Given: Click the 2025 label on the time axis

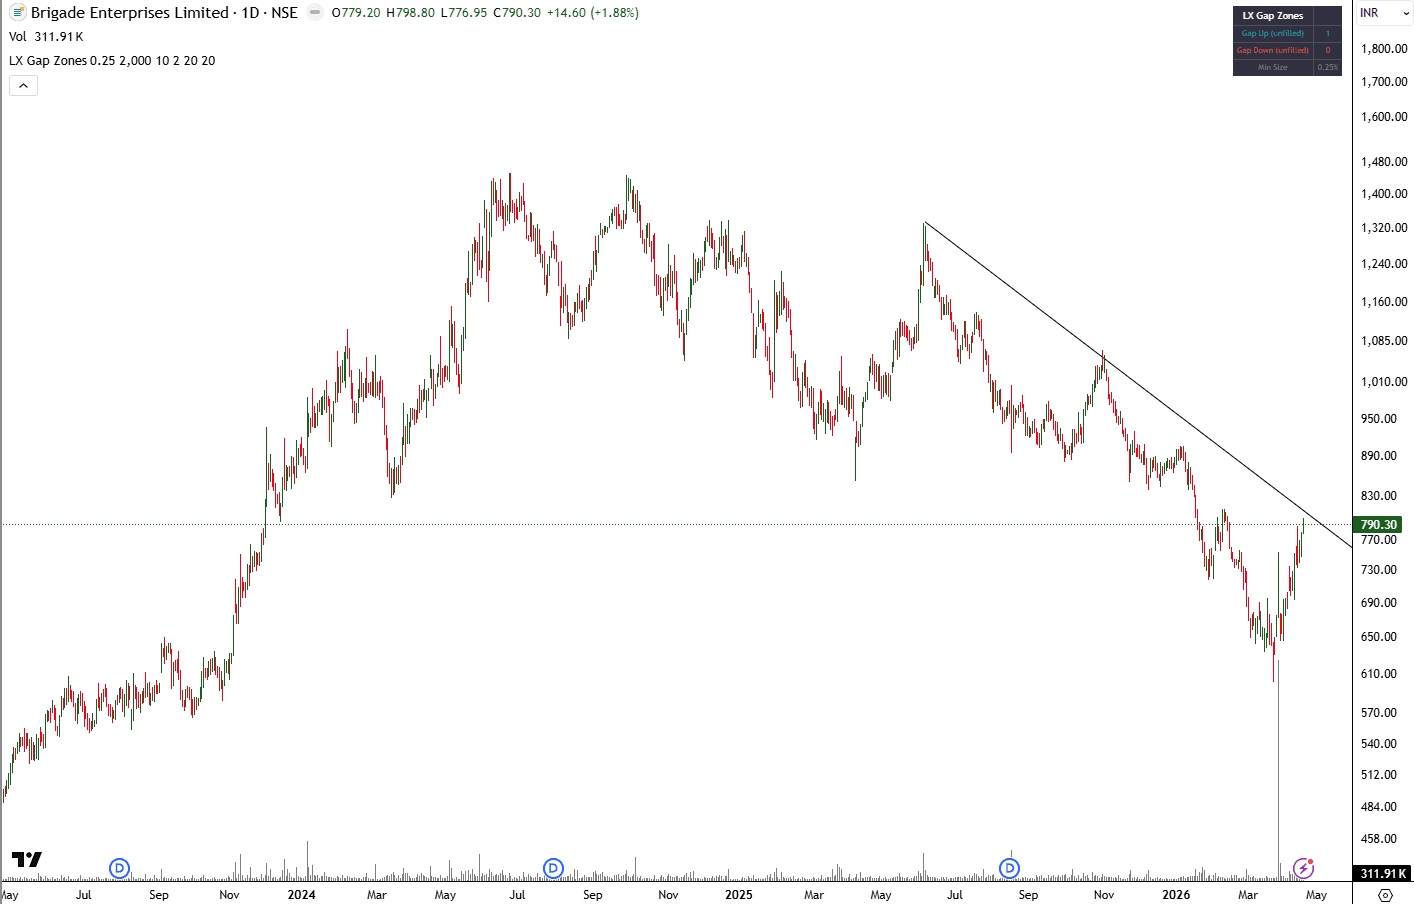Looking at the screenshot, I should click(x=739, y=895).
